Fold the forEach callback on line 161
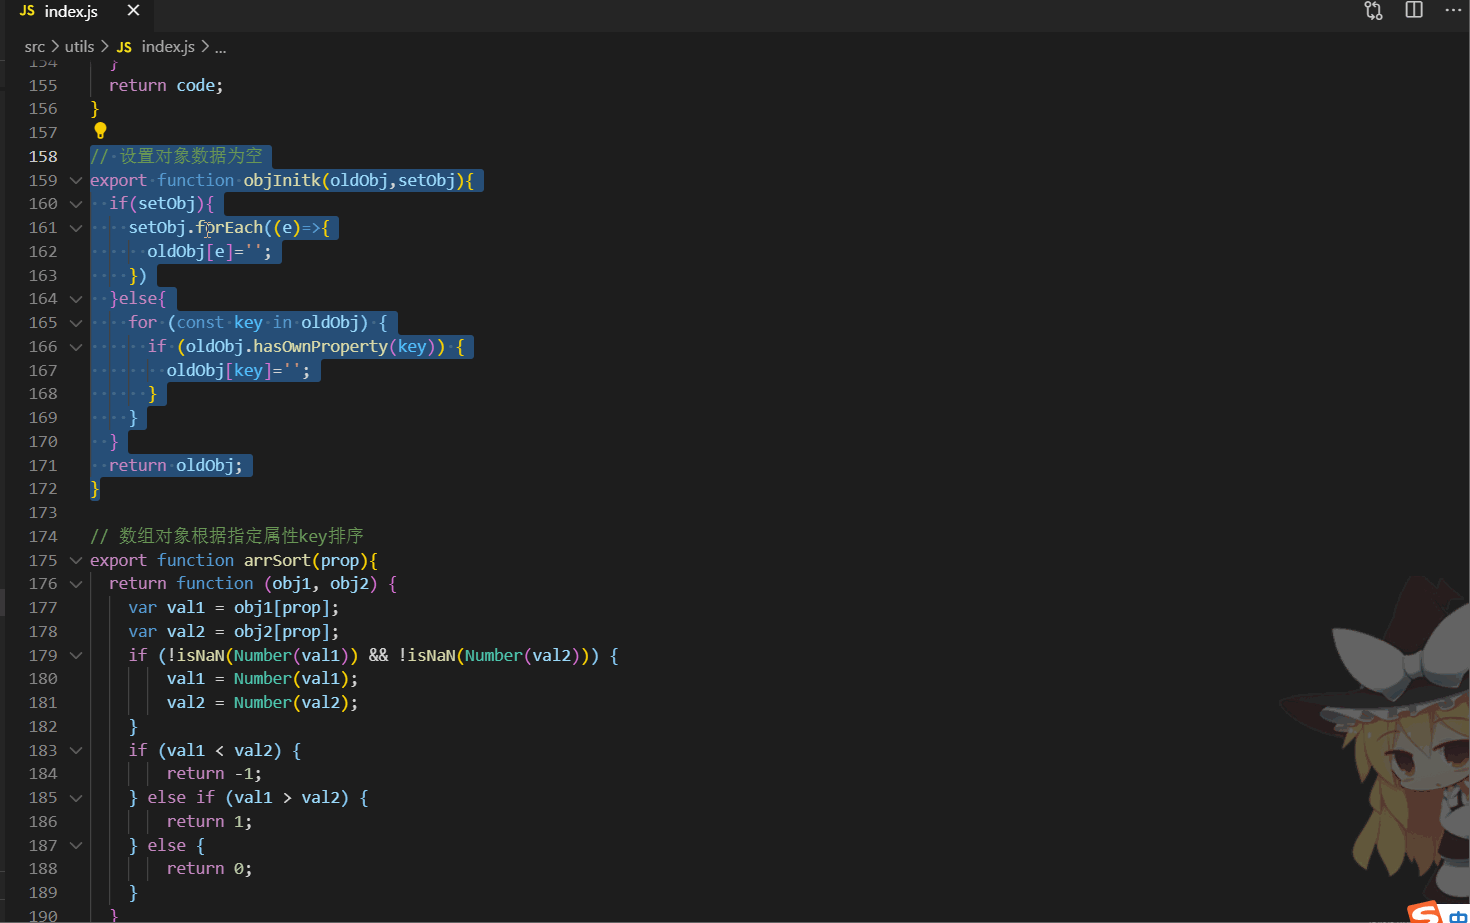The height and width of the screenshot is (923, 1470). coord(76,228)
